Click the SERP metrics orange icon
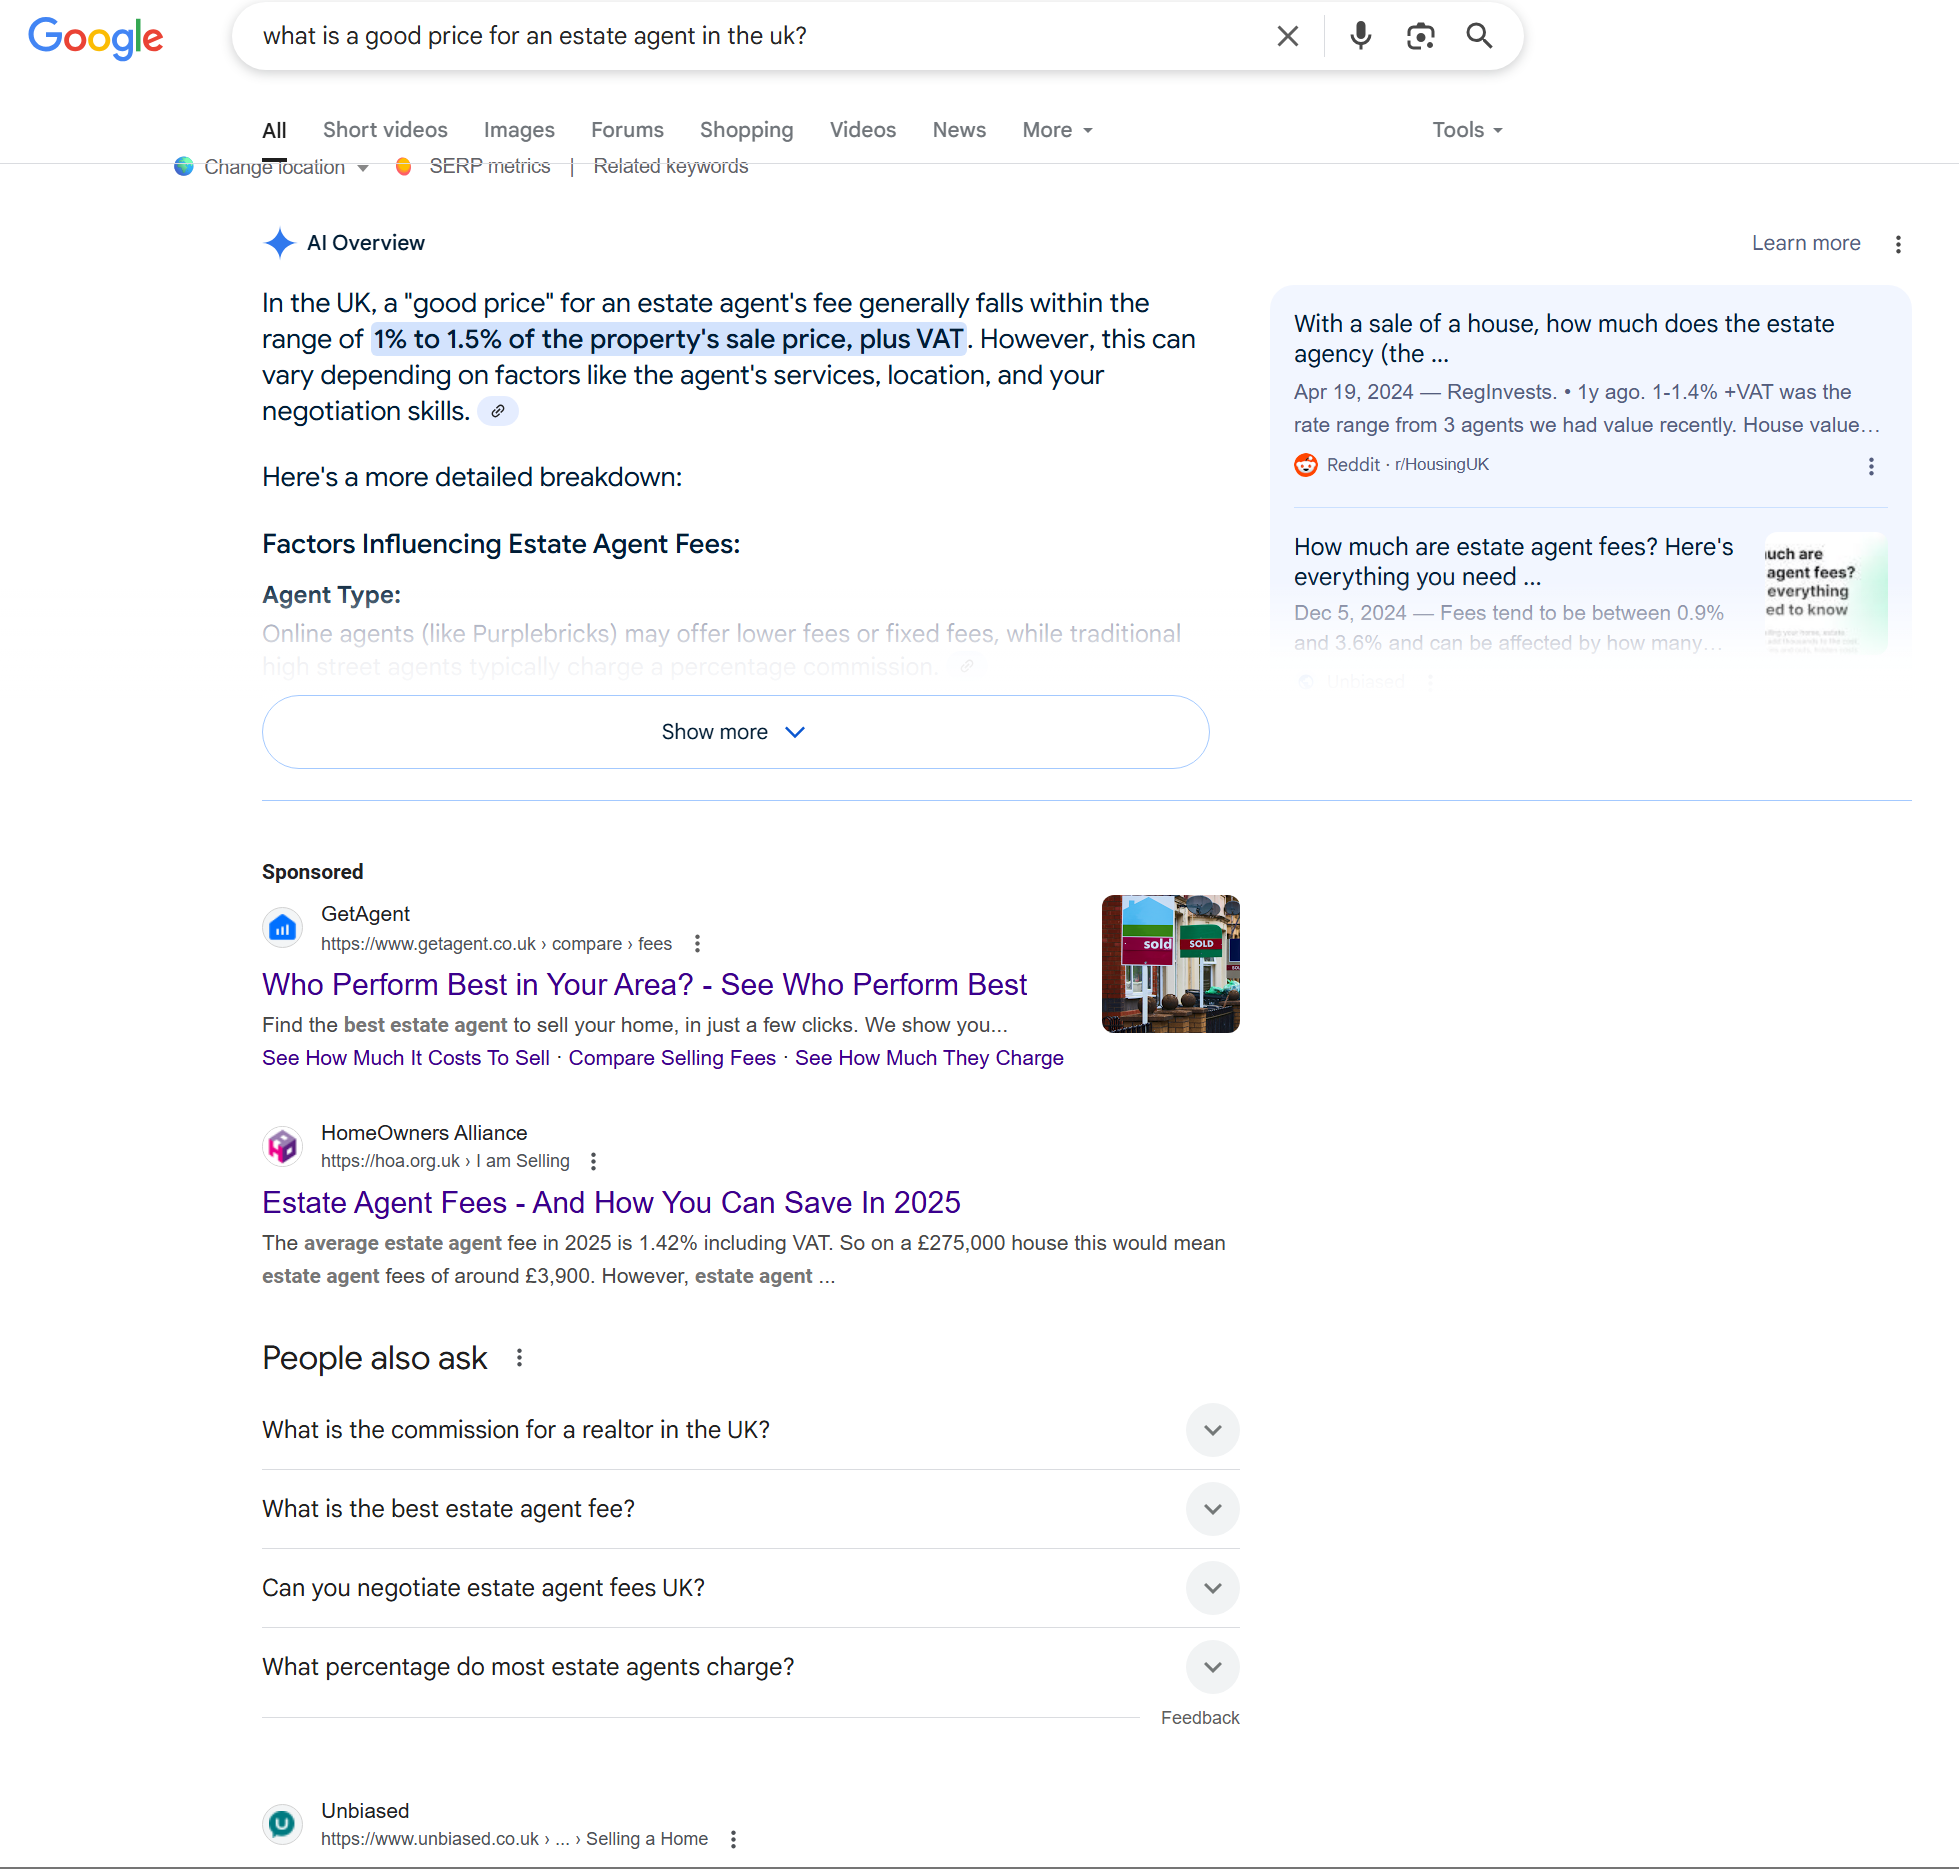This screenshot has height=1869, width=1959. point(404,166)
